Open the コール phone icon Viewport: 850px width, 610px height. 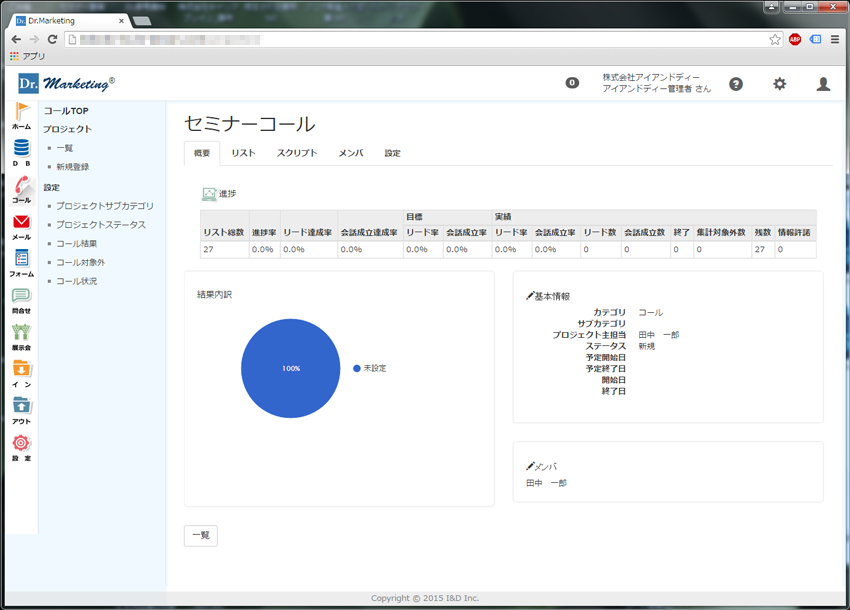(x=21, y=187)
